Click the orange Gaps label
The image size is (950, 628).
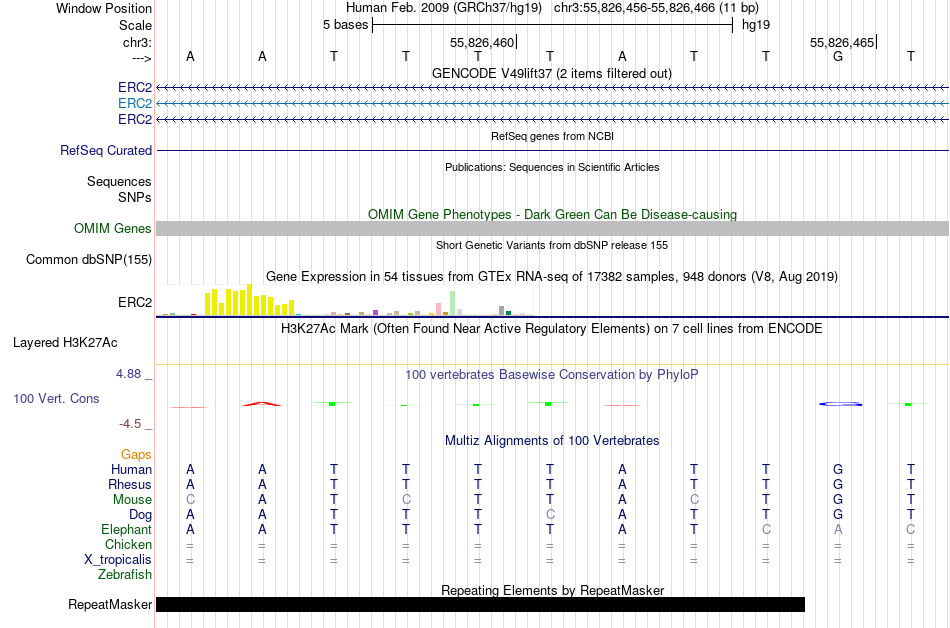[136, 454]
